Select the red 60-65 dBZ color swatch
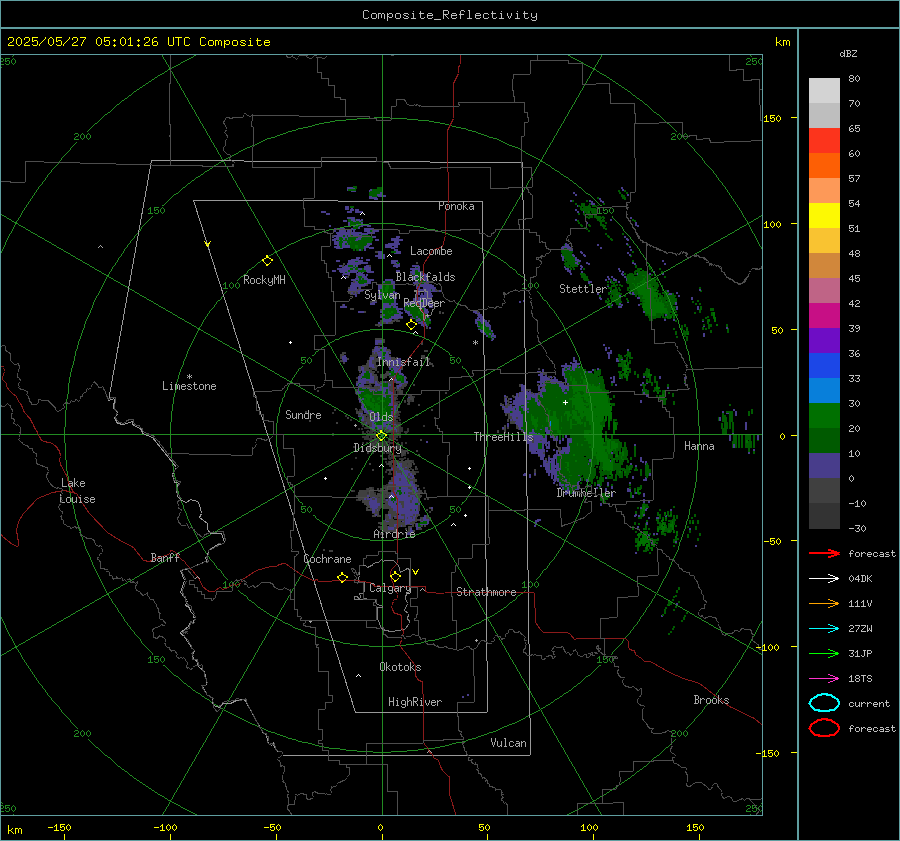This screenshot has height=841, width=900. 824,141
